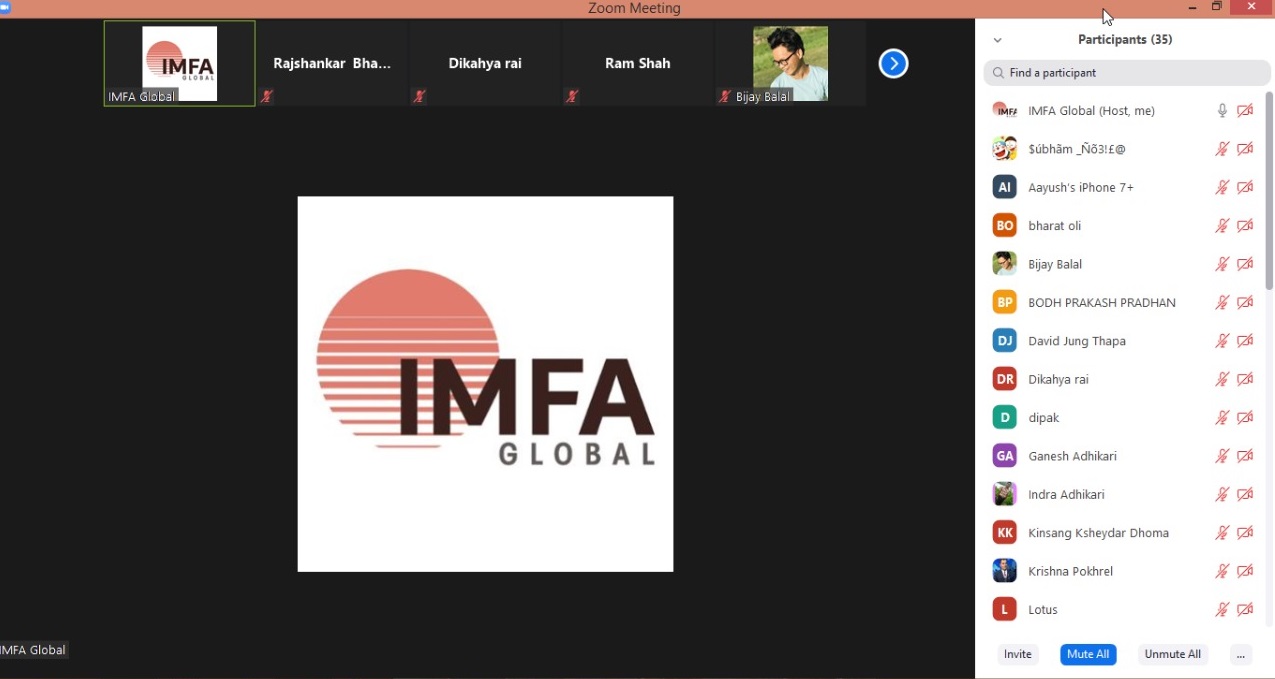
Task: Click Krishna Pokhrel's profile photo avatar
Action: click(x=1004, y=571)
